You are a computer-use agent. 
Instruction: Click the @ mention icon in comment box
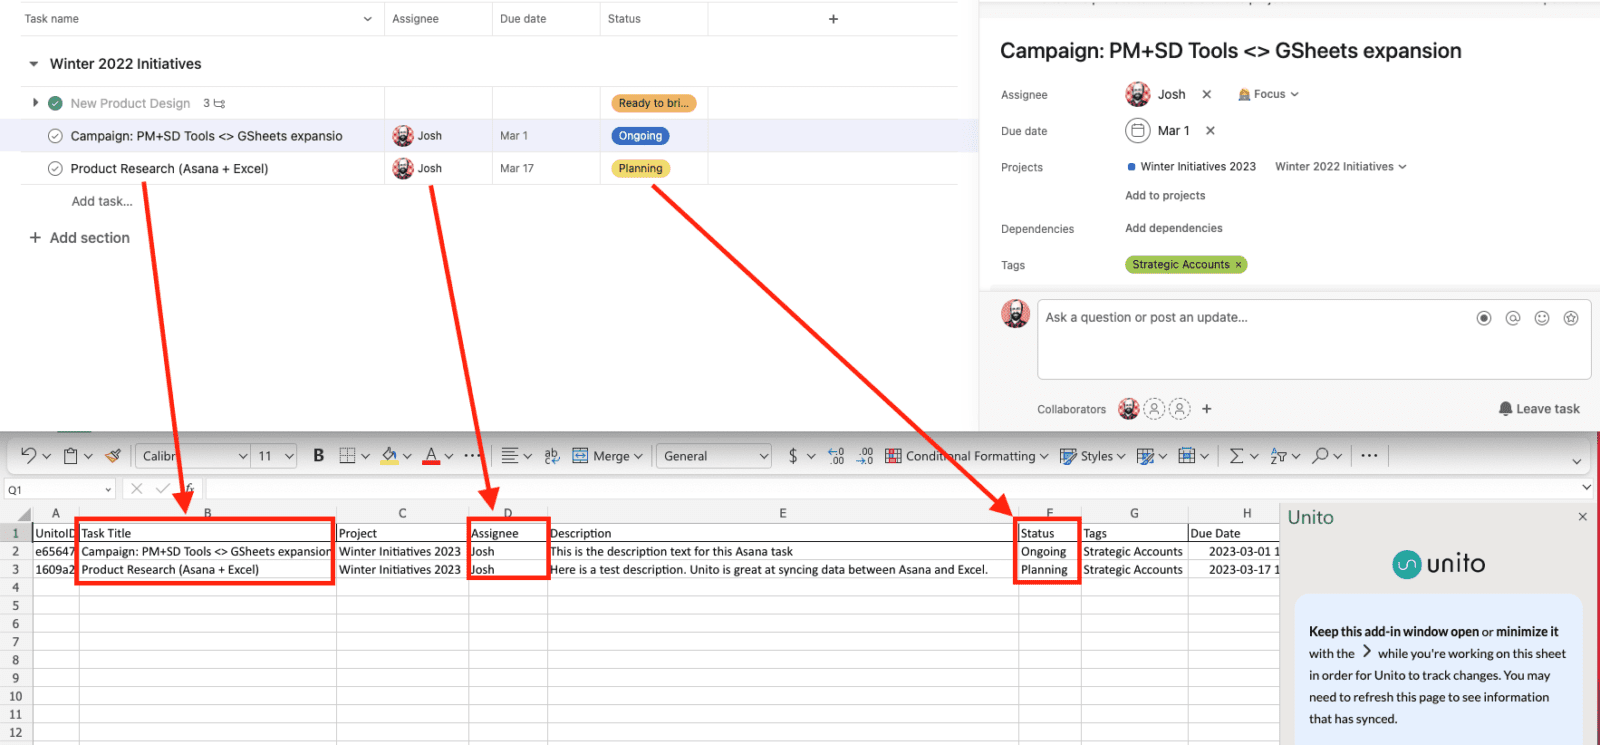tap(1513, 318)
